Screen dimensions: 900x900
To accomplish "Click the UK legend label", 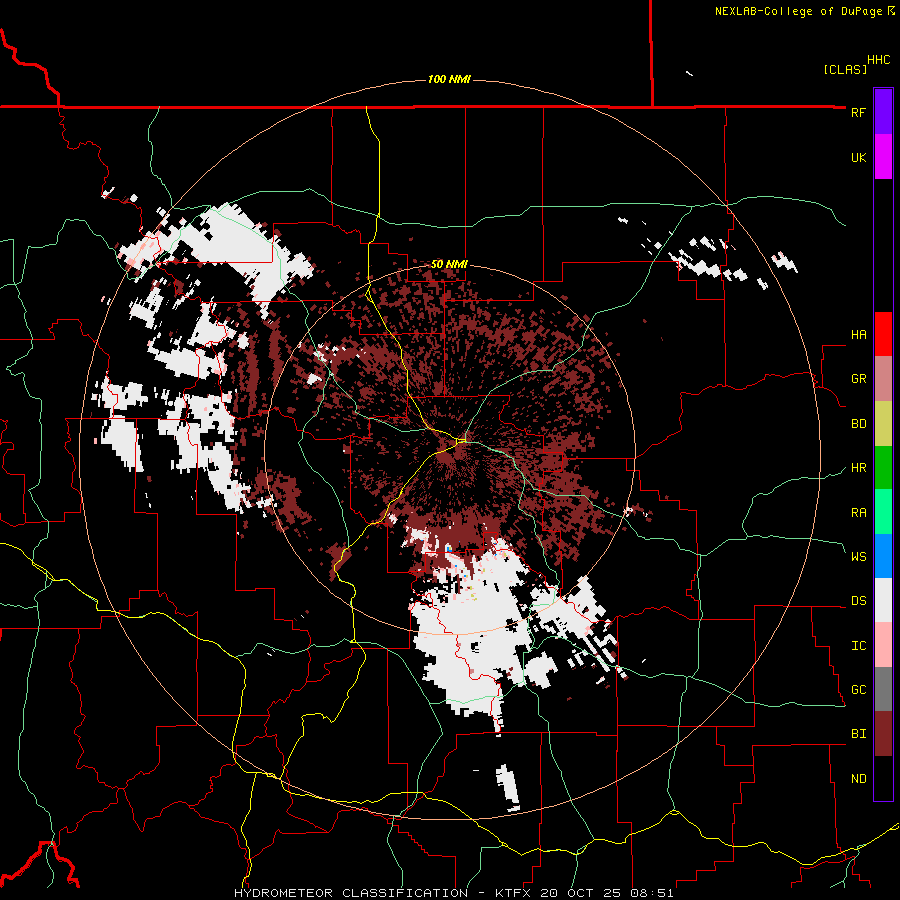I will click(858, 157).
